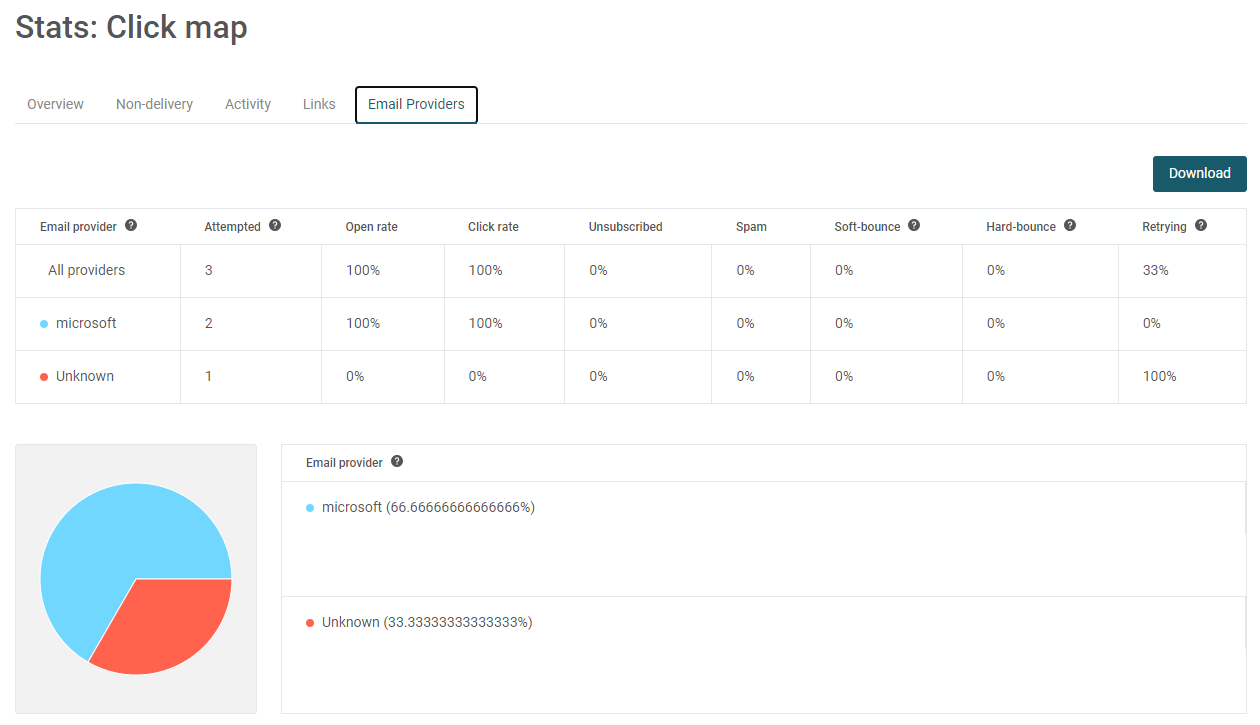The height and width of the screenshot is (725, 1260).
Task: Open the Attempted column help tooltip icon
Action: 275,224
